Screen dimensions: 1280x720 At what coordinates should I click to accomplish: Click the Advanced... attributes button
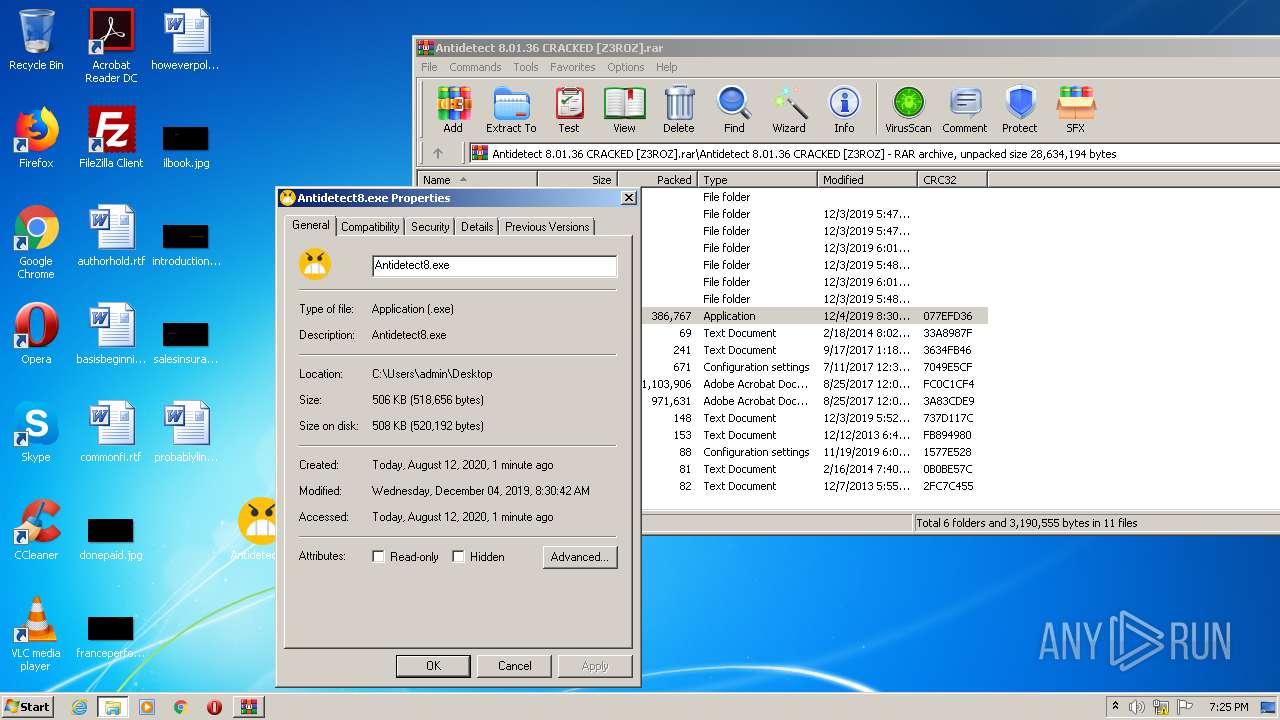click(580, 557)
